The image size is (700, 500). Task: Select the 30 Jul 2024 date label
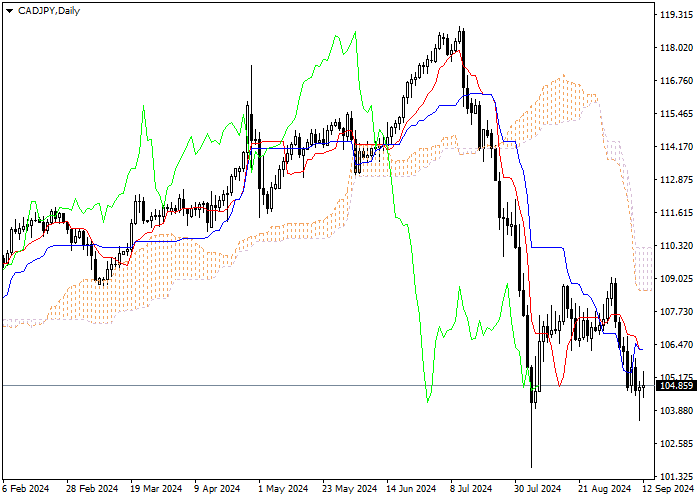pos(537,489)
